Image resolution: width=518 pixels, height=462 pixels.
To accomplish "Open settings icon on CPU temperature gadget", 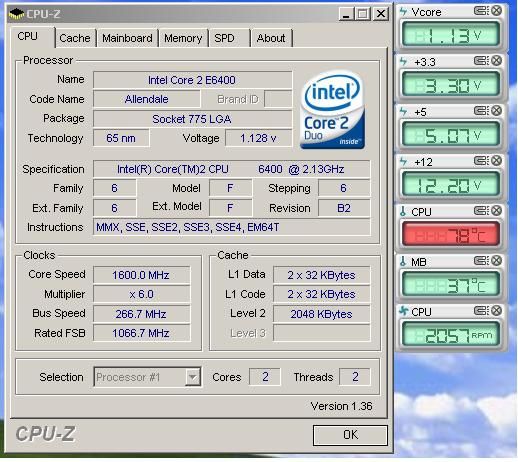I will click(x=481, y=211).
